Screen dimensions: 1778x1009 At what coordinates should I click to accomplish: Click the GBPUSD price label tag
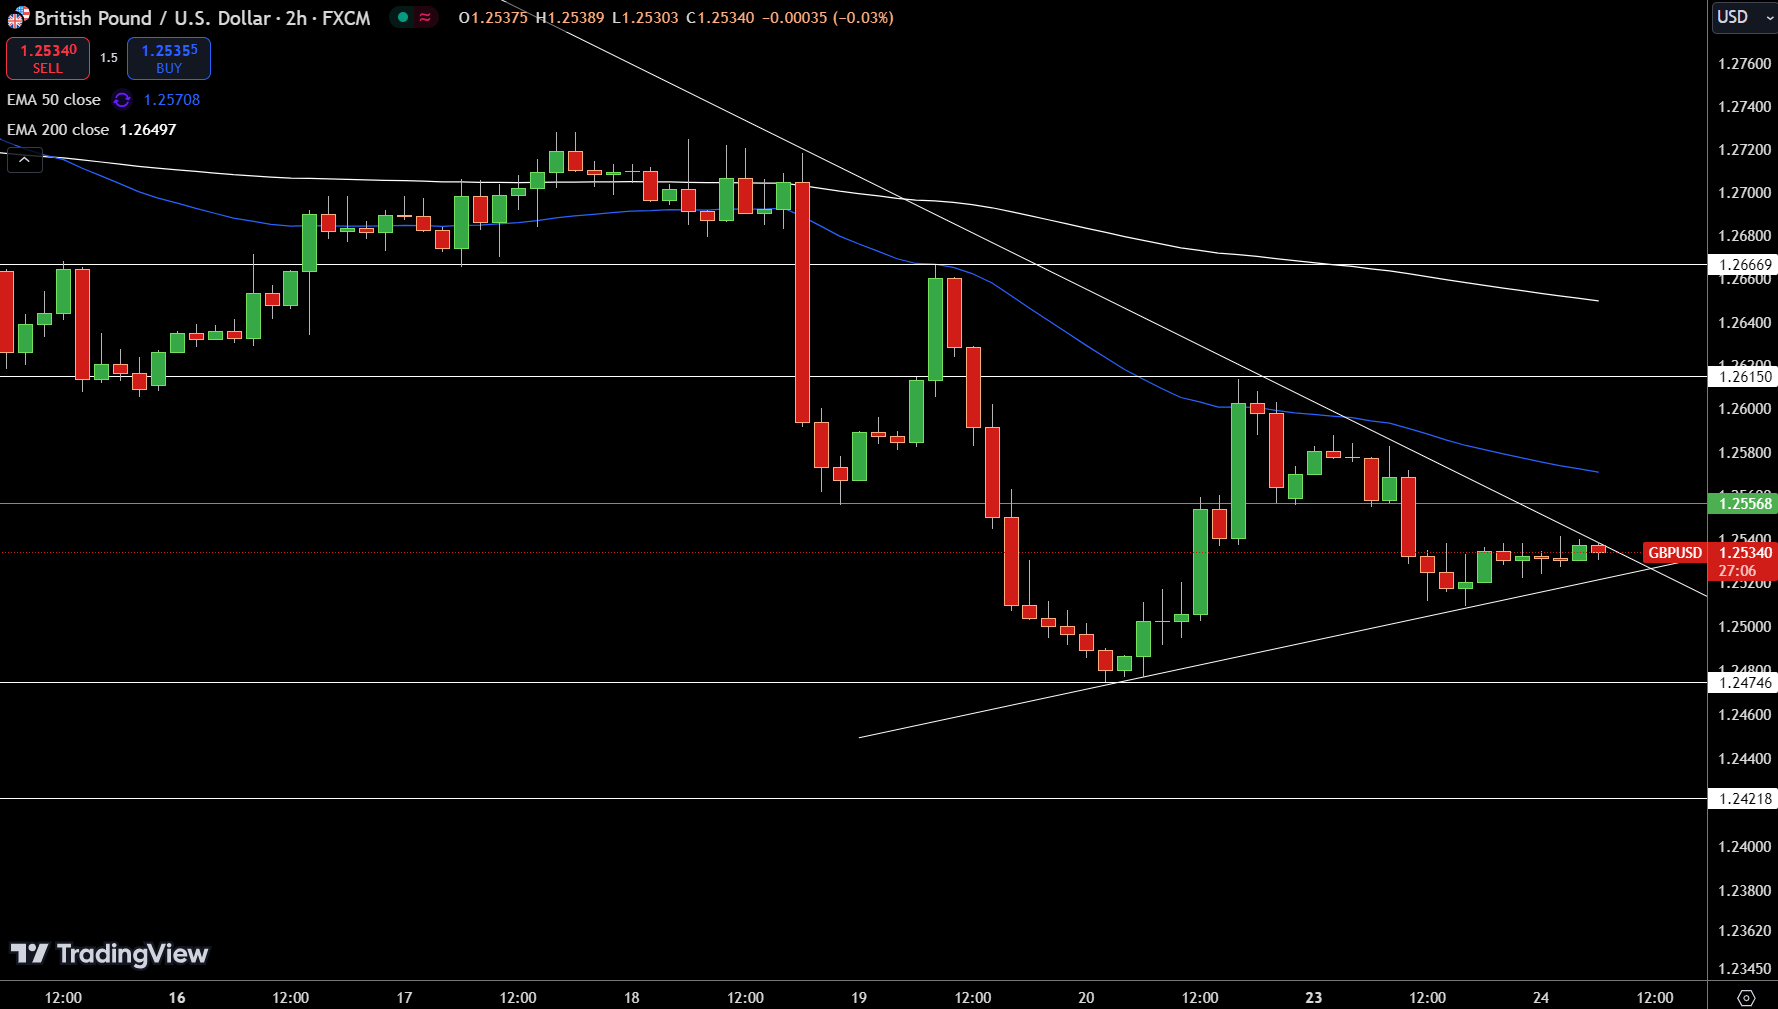click(x=1675, y=553)
